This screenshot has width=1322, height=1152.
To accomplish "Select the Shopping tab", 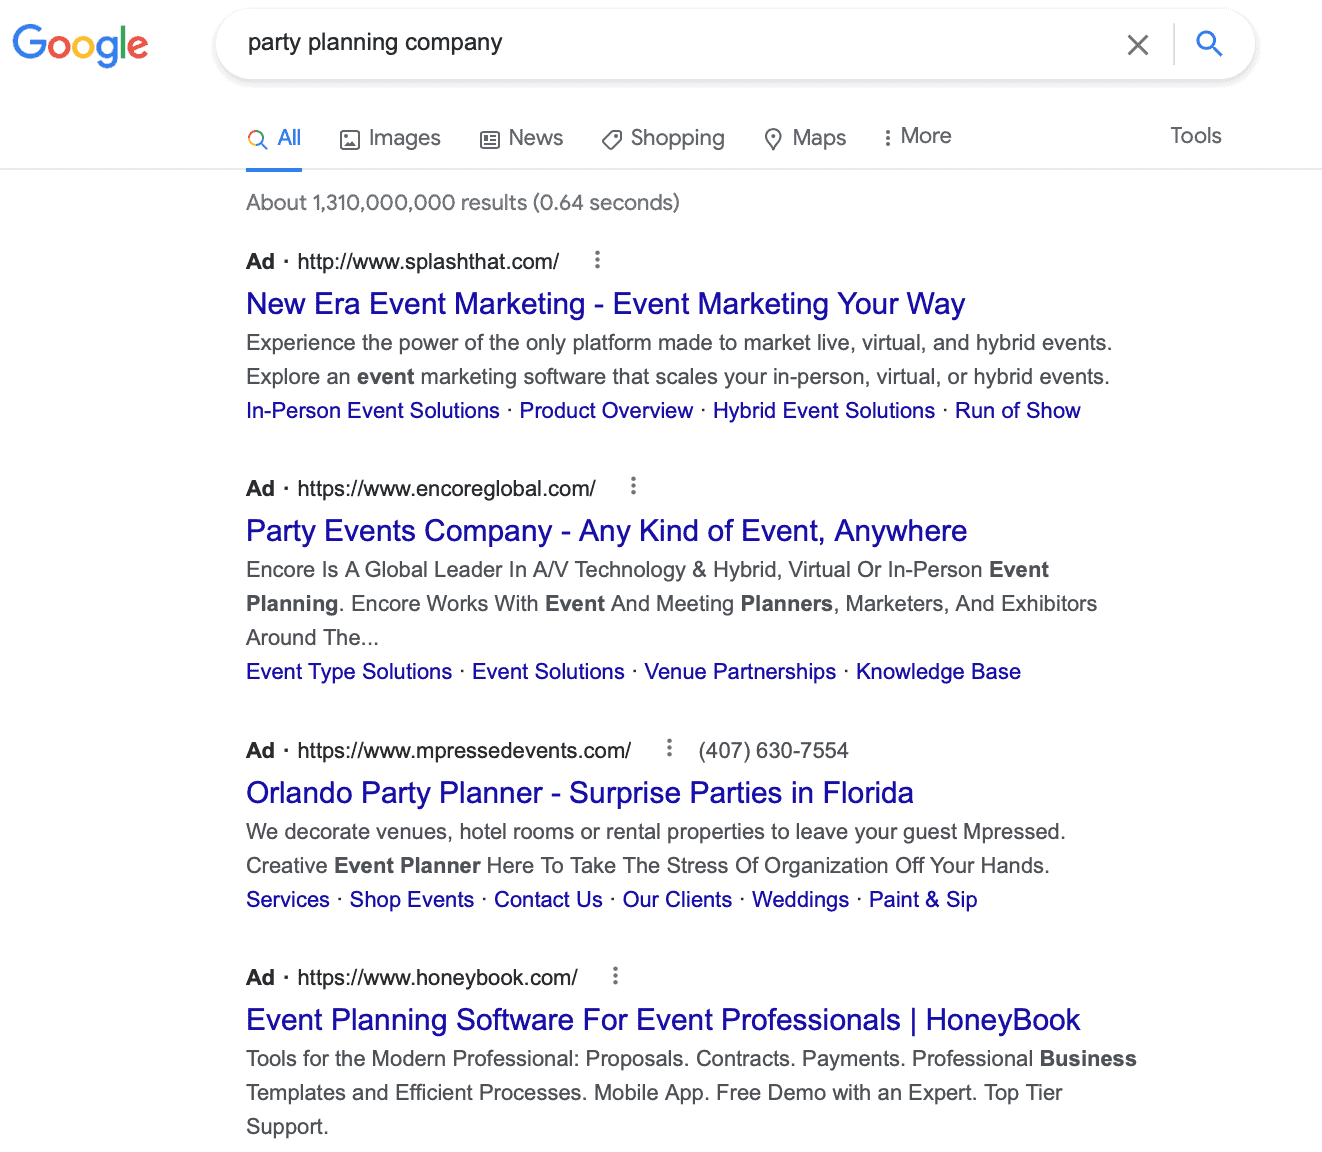I will pyautogui.click(x=663, y=138).
